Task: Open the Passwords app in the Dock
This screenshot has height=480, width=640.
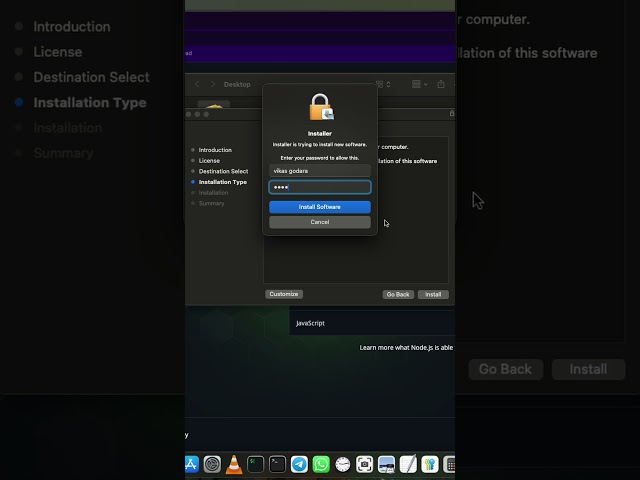Action: point(430,464)
